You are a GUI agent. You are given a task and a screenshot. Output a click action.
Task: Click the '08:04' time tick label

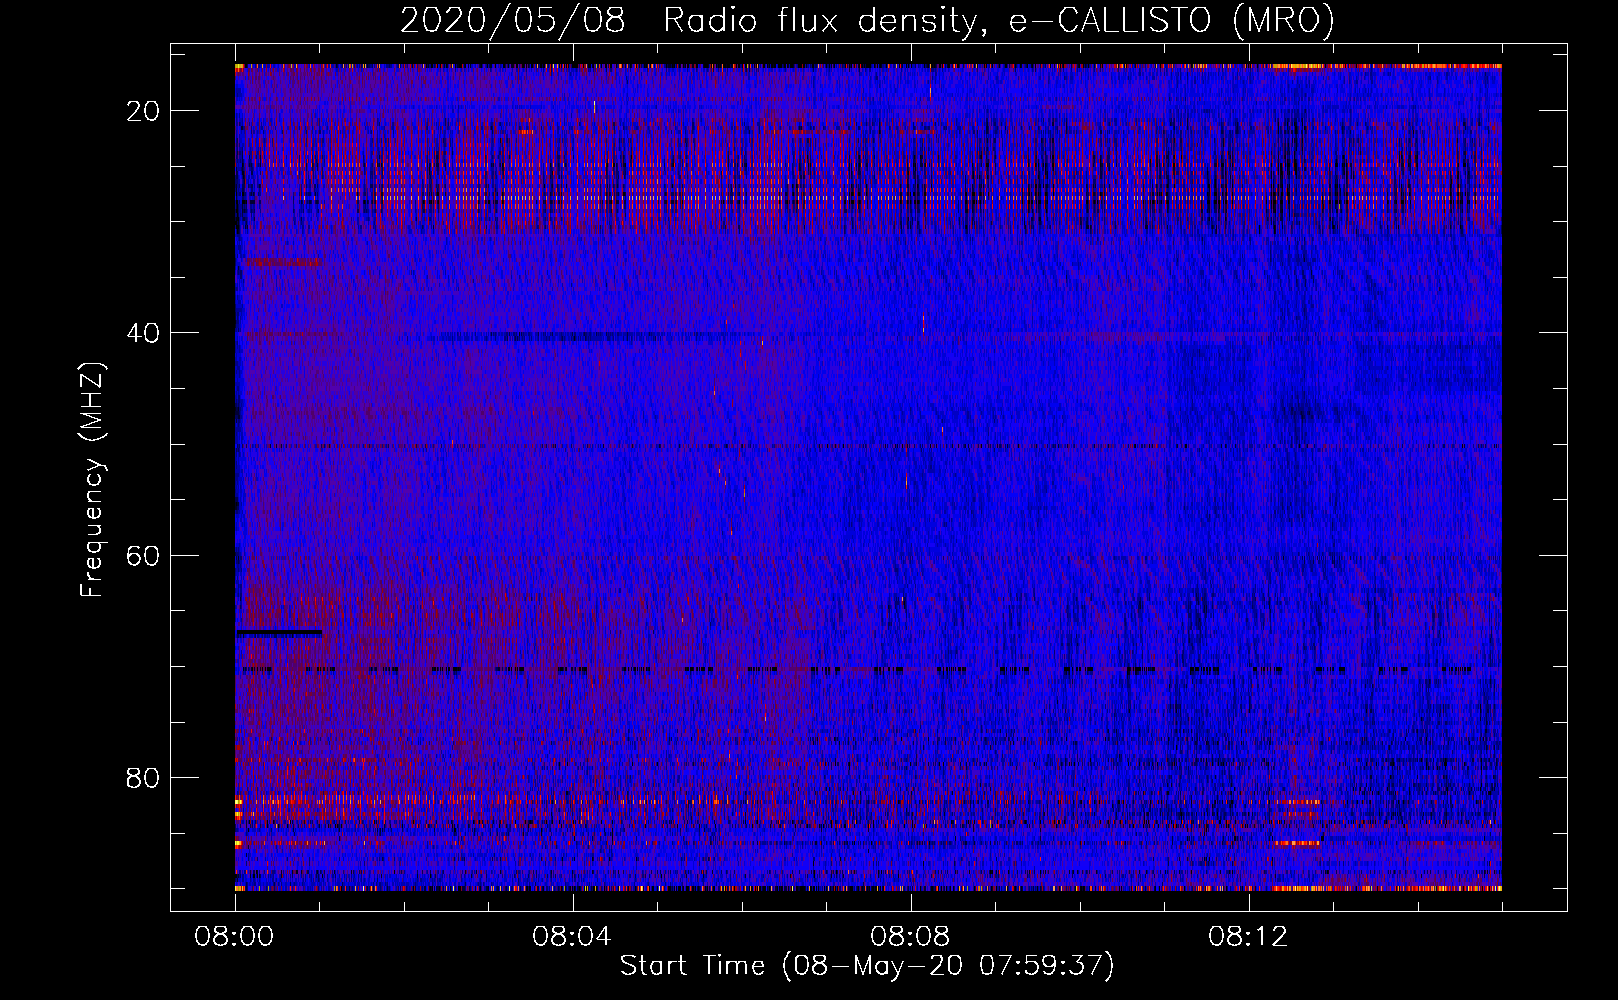(x=572, y=937)
